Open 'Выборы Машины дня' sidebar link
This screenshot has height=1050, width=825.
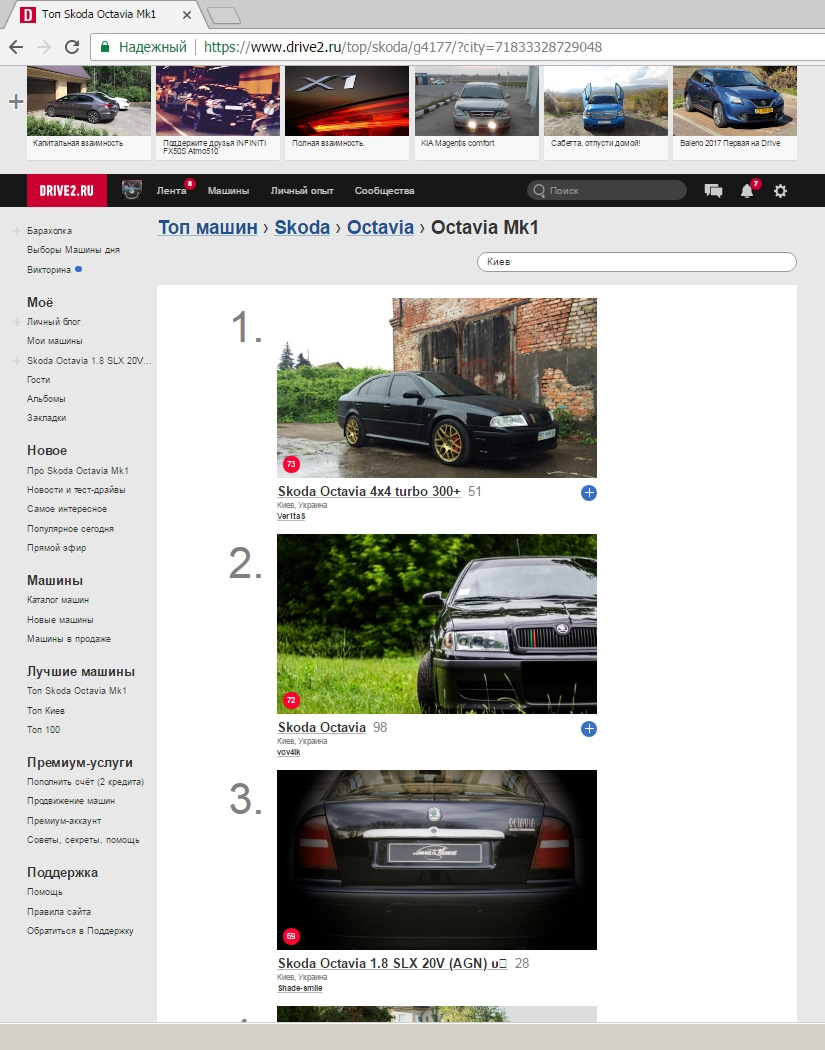73,250
